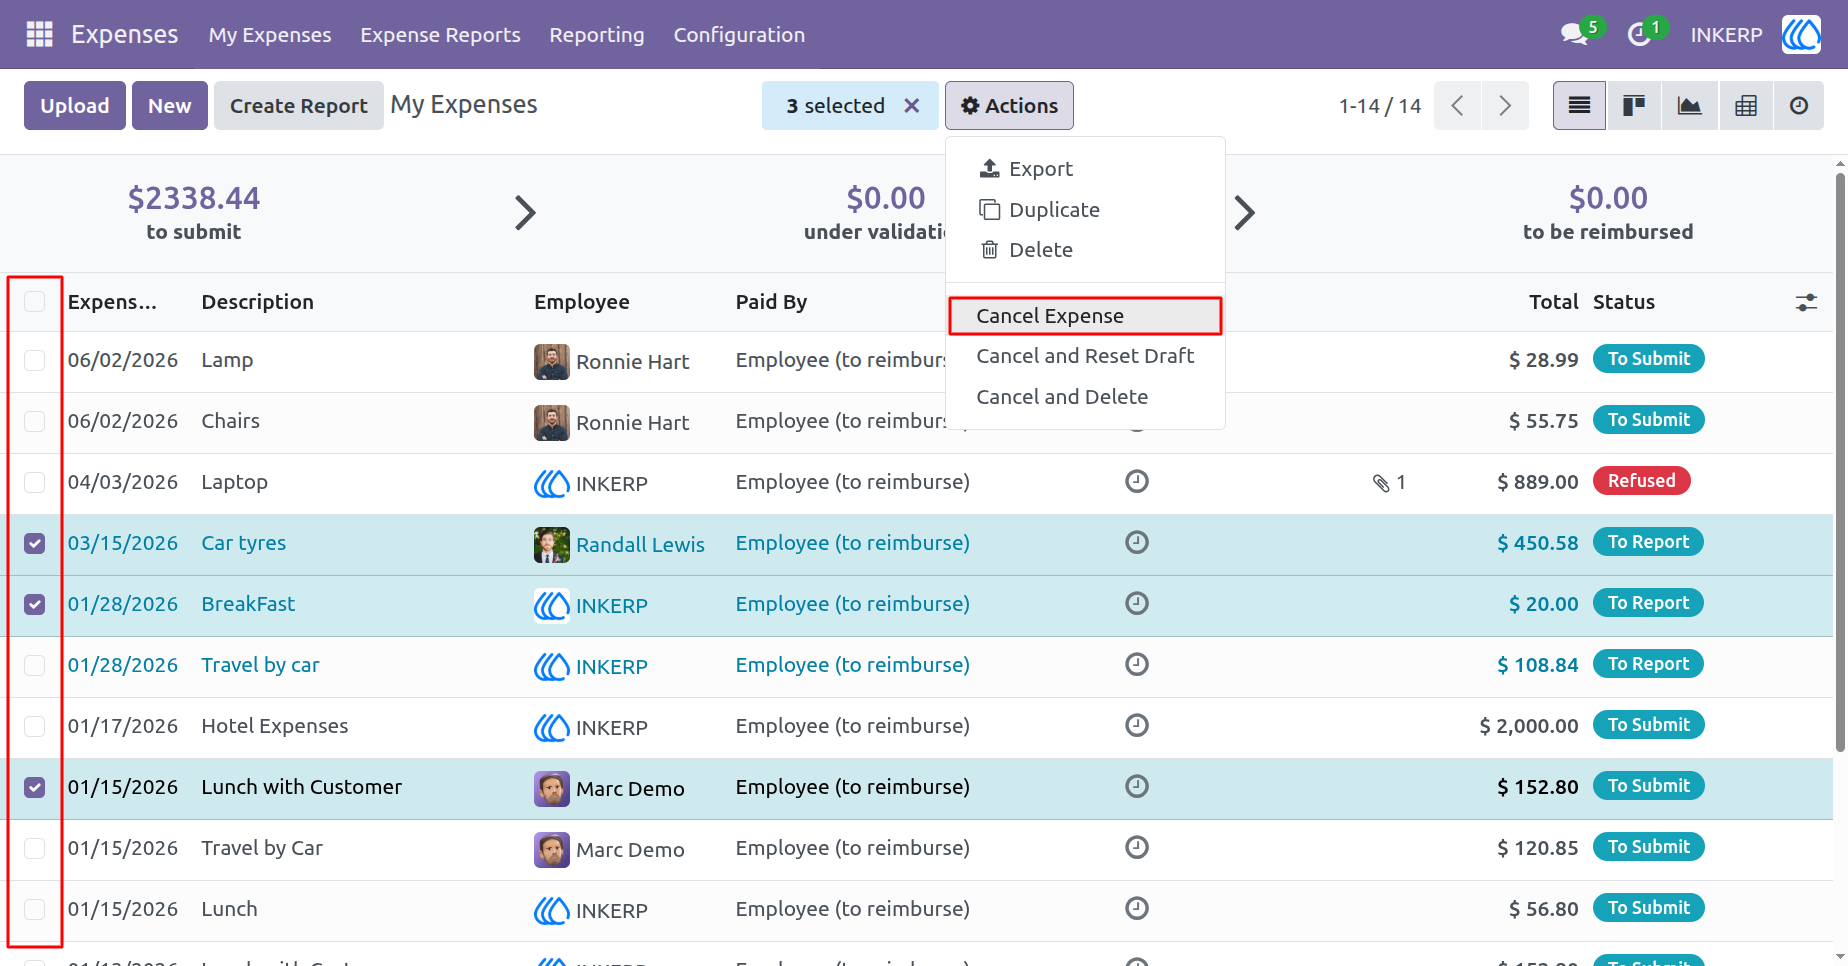Switch to graph view

click(1690, 106)
